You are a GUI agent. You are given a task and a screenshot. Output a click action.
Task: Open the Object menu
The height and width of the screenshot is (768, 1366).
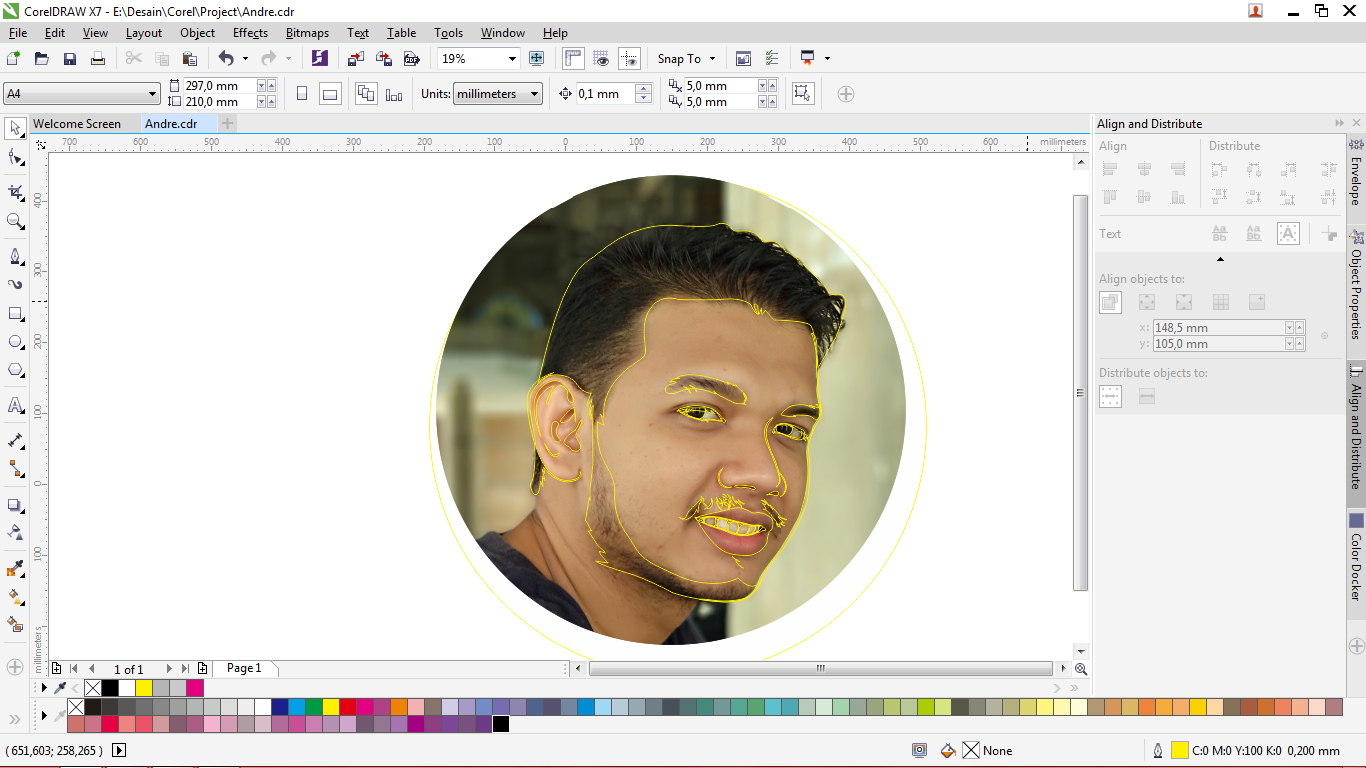coord(197,33)
